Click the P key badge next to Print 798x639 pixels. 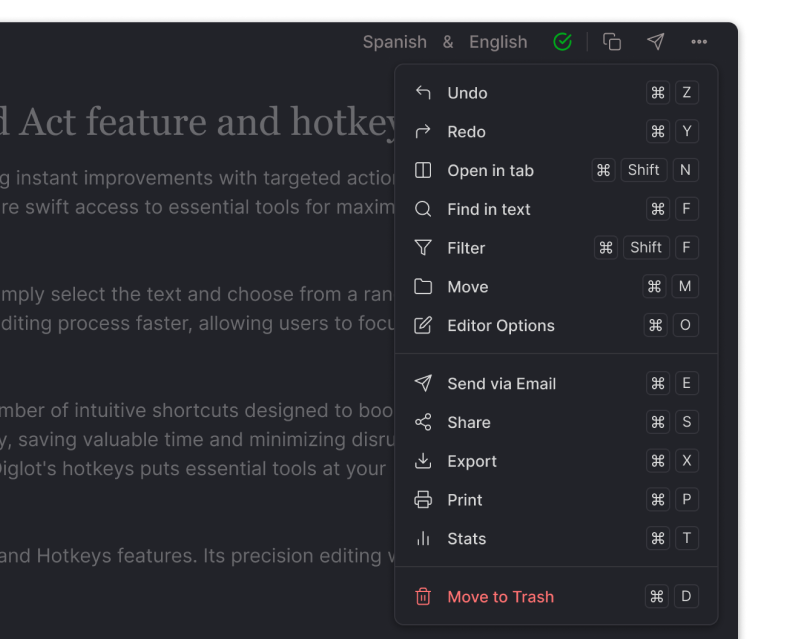pos(687,500)
